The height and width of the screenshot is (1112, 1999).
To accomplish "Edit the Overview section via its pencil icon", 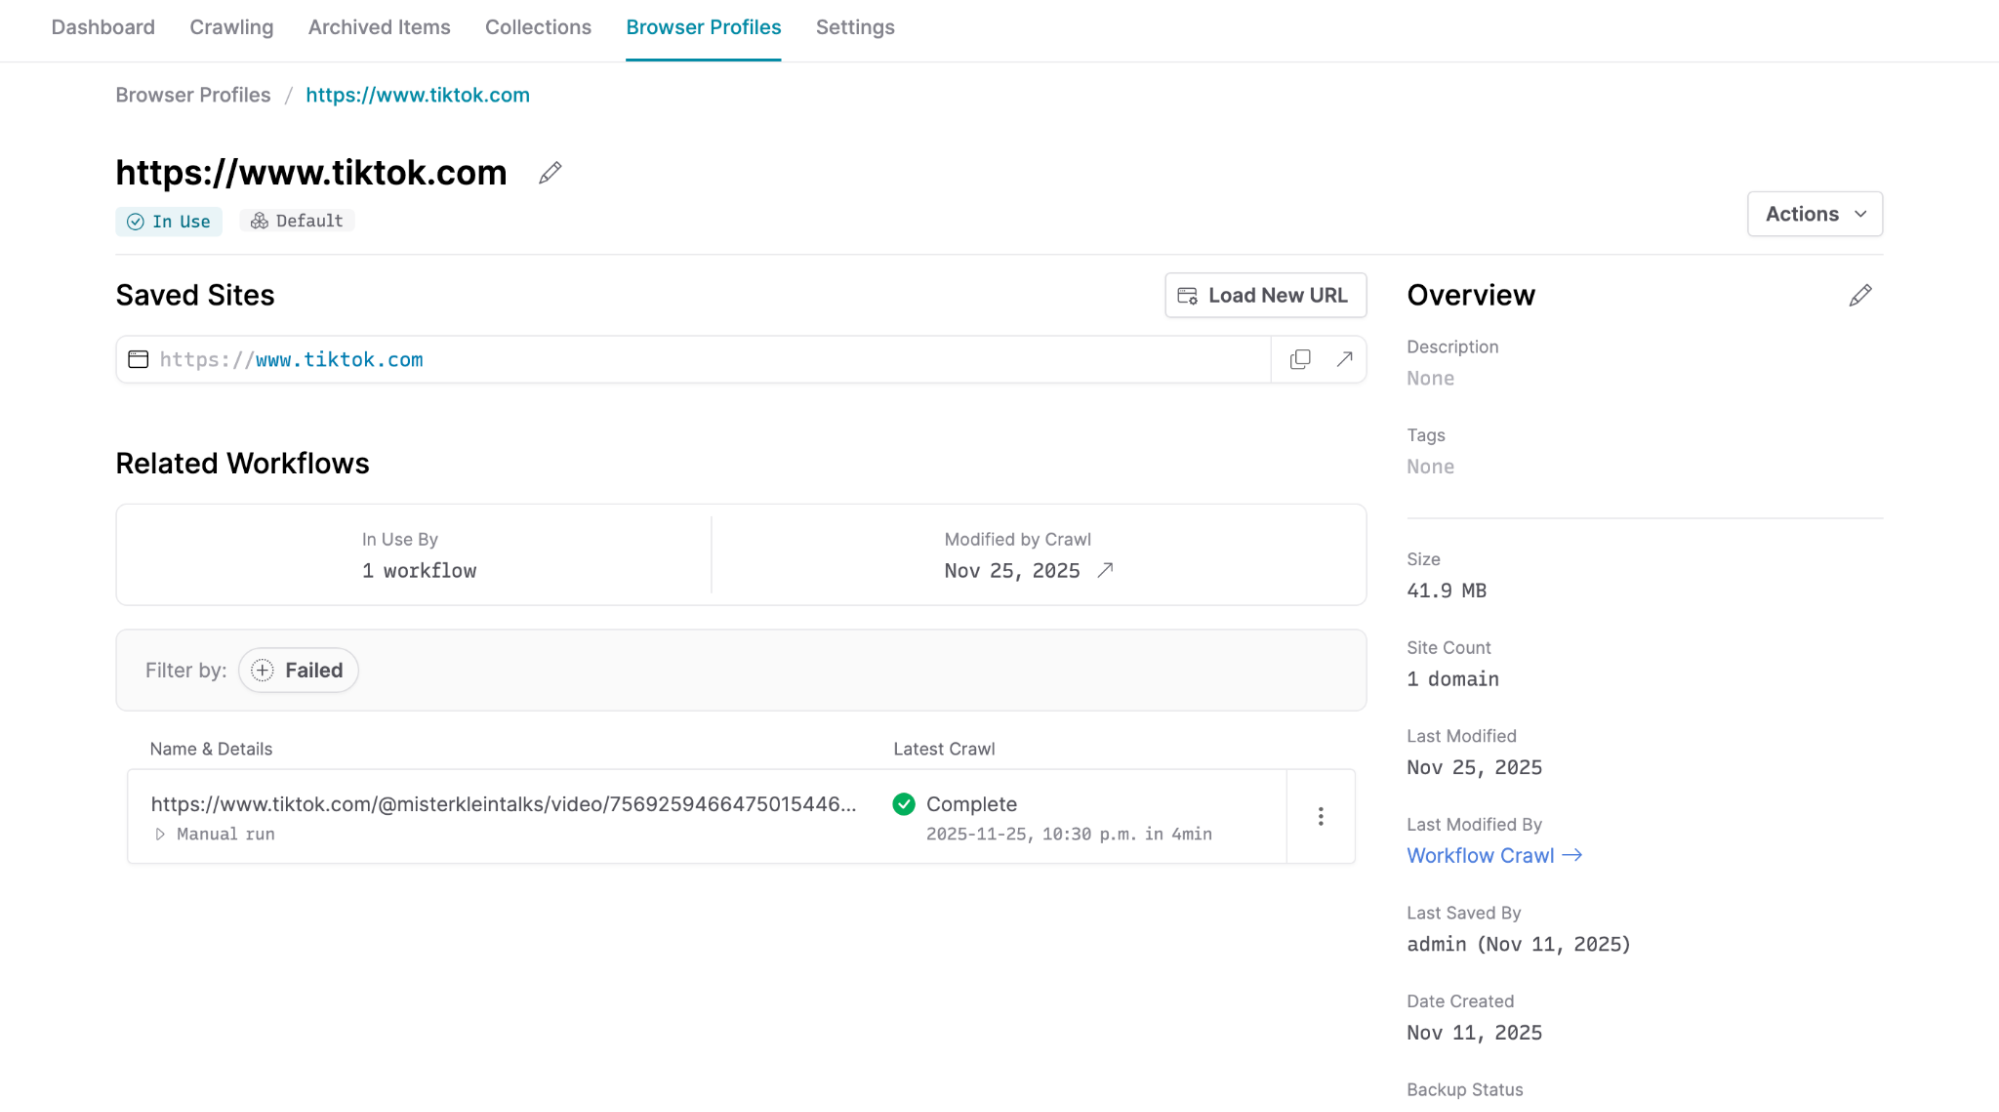I will click(1860, 294).
